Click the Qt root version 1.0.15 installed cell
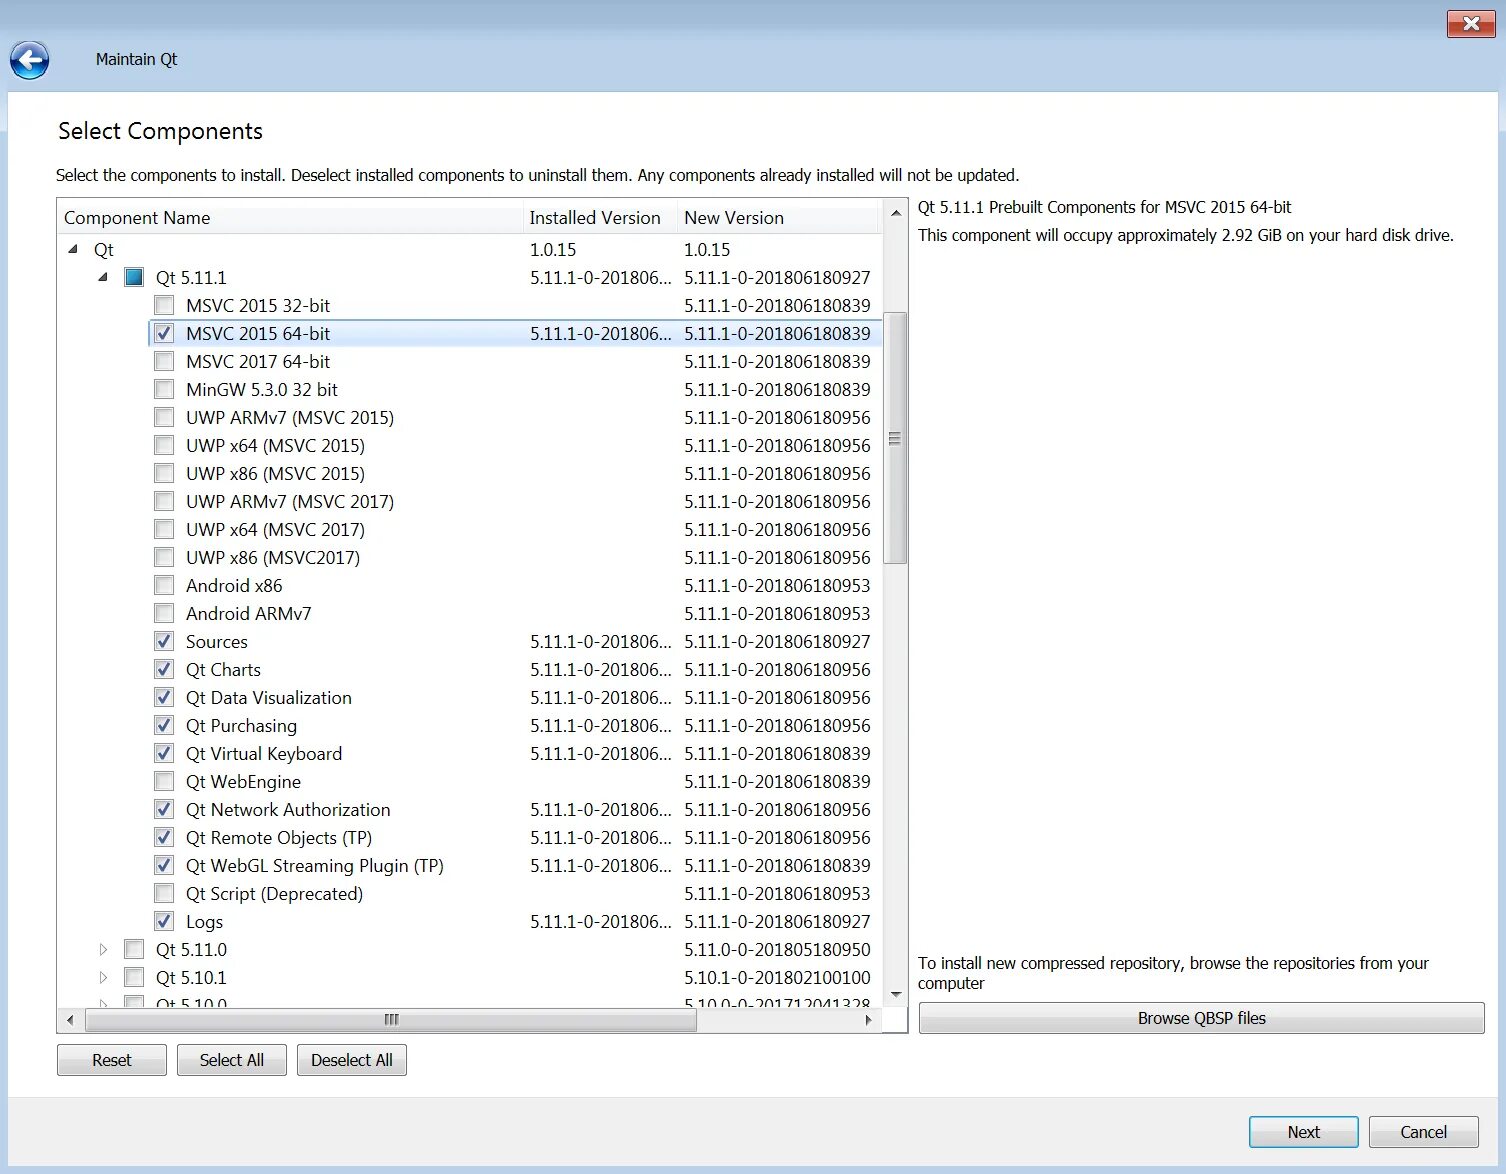 553,249
